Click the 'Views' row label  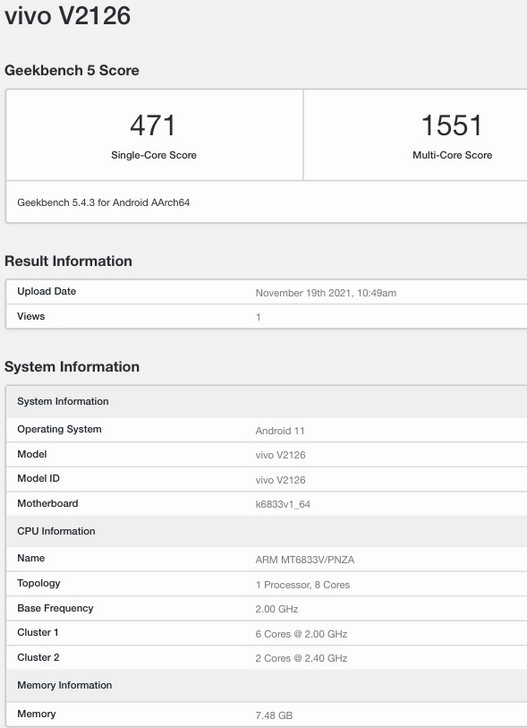pos(31,316)
